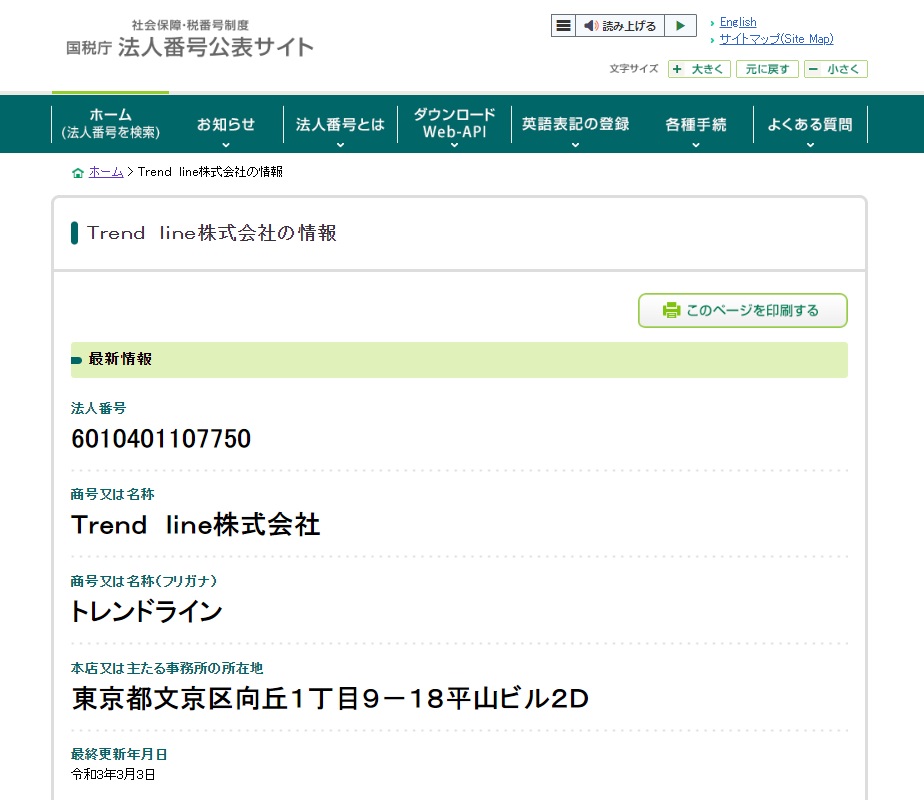The width and height of the screenshot is (924, 800).
Task: Expand chevron under 各種手続
Action: pos(695,145)
